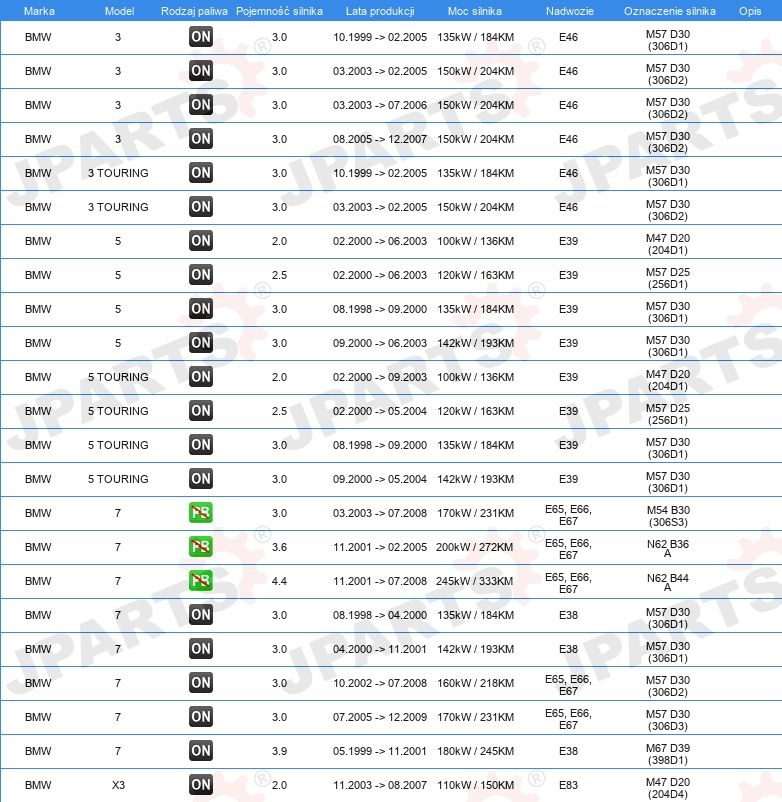The height and width of the screenshot is (802, 782).
Task: Click the ON icon in BMW 7 07.2005 -> 12.2009 row
Action: (x=200, y=717)
